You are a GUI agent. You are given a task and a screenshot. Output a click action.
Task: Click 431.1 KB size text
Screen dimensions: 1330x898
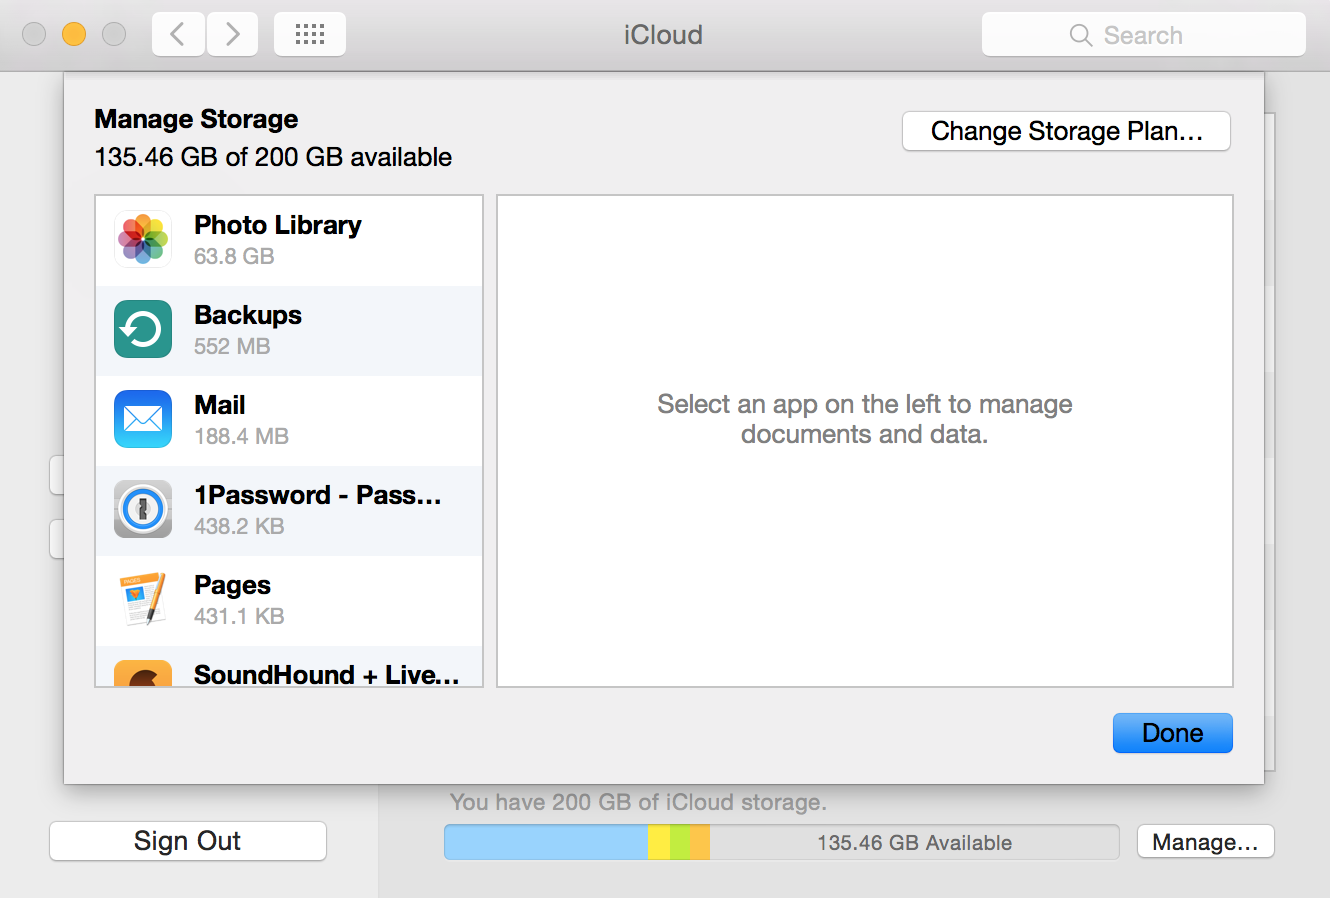[239, 616]
